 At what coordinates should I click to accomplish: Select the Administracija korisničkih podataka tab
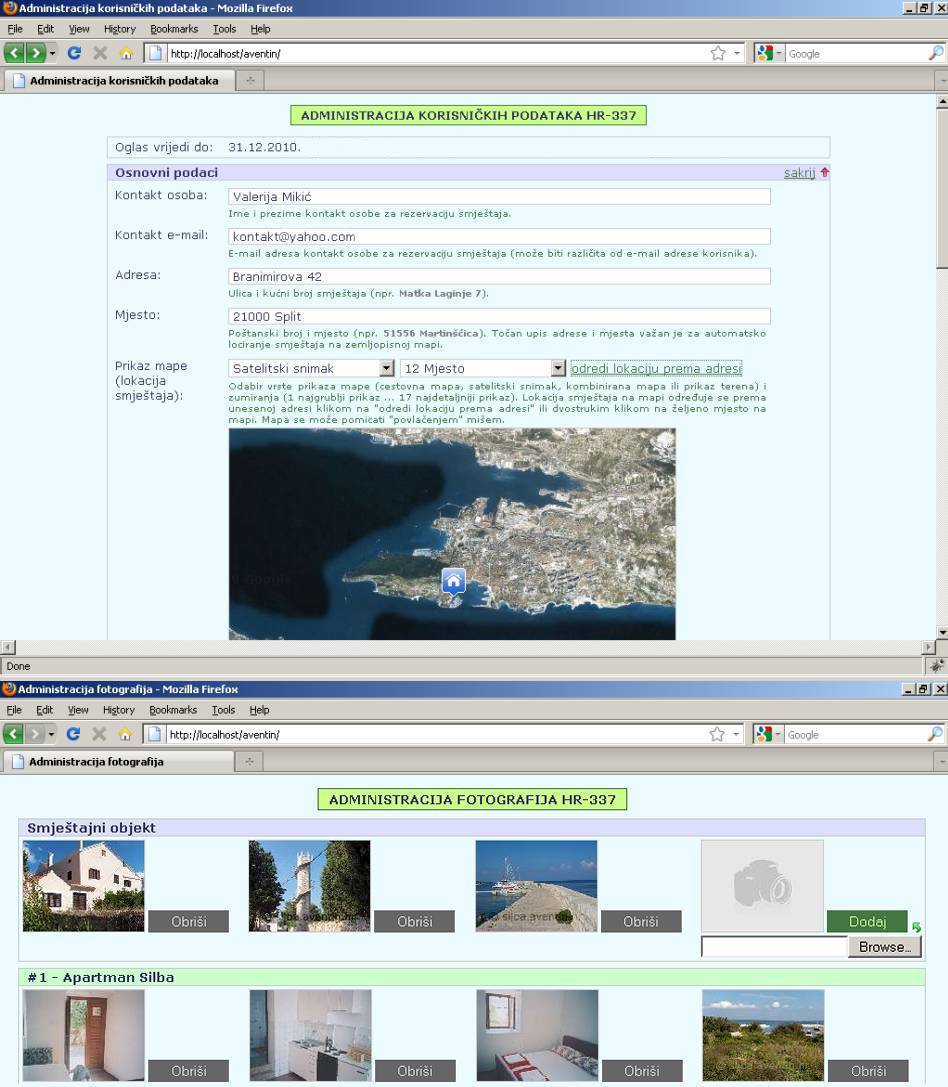click(x=122, y=81)
